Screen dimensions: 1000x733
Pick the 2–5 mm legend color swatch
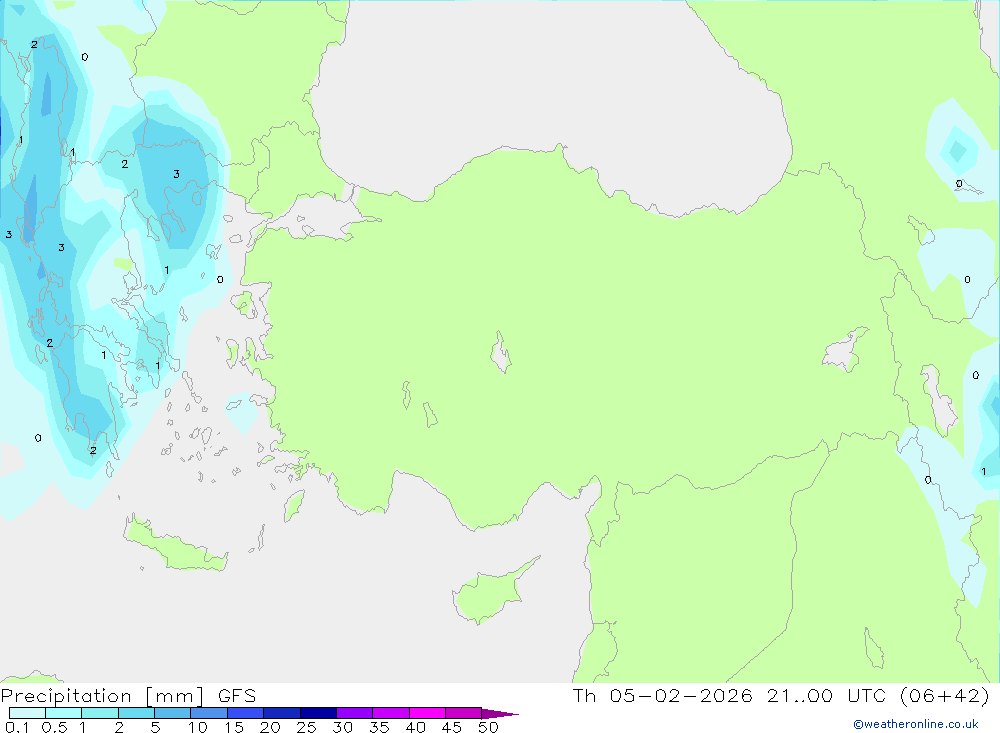(x=136, y=713)
